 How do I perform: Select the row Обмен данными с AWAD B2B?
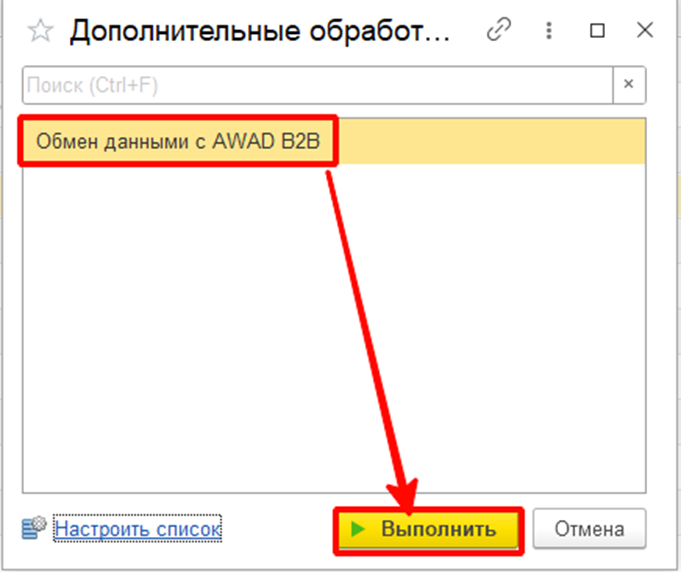(x=334, y=141)
